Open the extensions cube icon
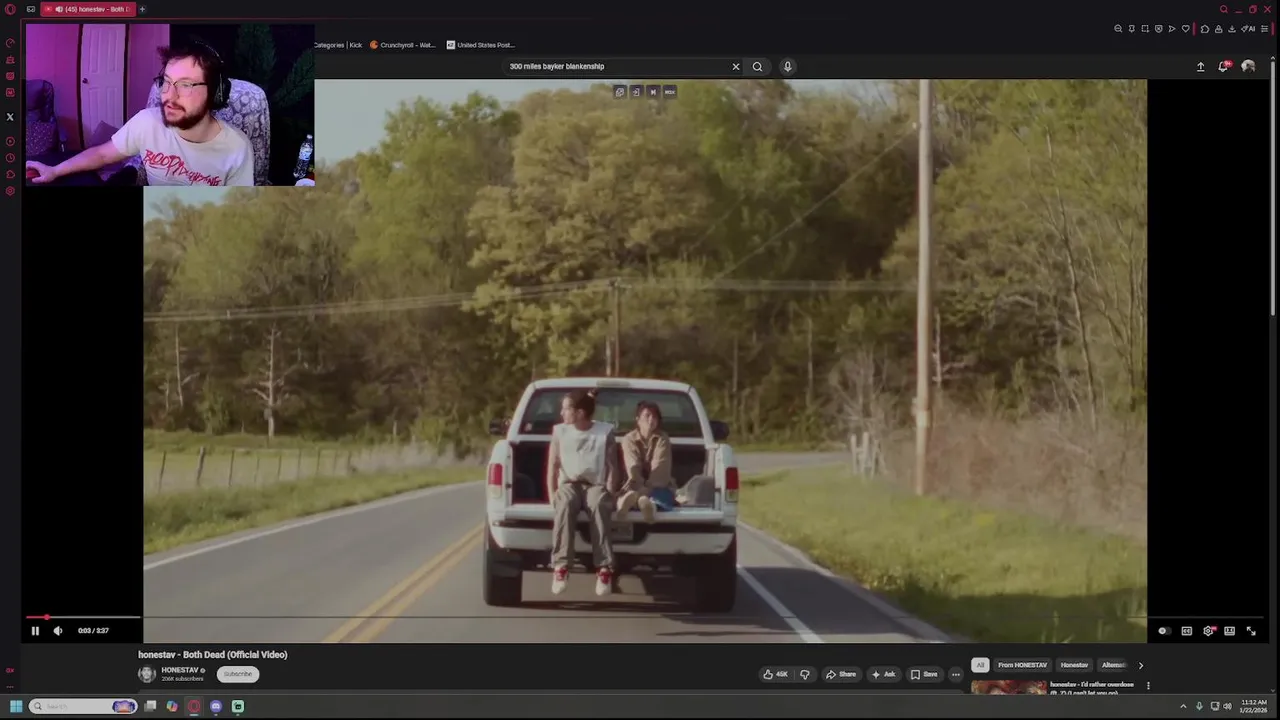The image size is (1280, 720). pyautogui.click(x=1205, y=29)
